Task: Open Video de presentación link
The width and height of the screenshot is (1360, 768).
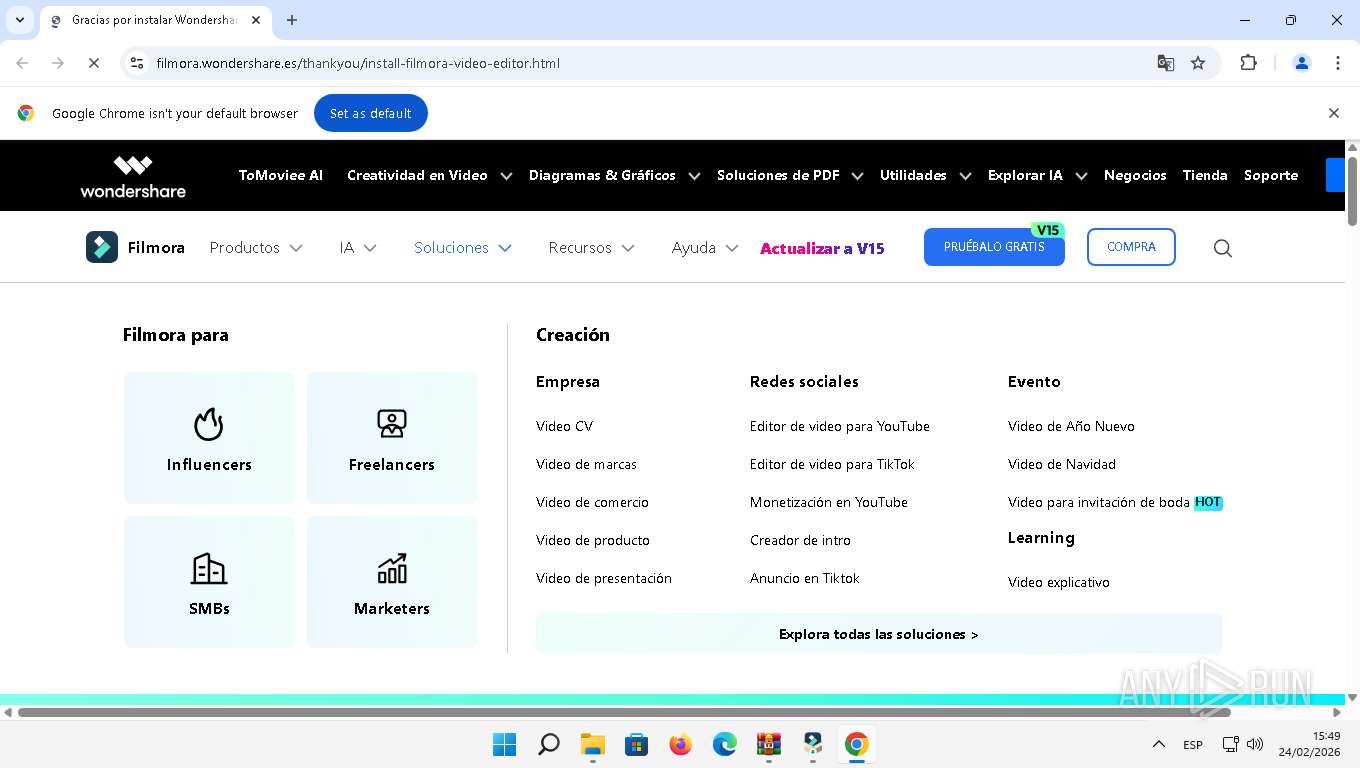Action: [x=604, y=578]
